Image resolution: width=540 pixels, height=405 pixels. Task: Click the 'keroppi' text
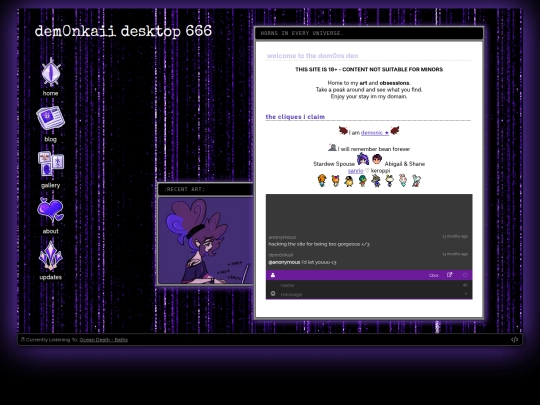coord(381,170)
